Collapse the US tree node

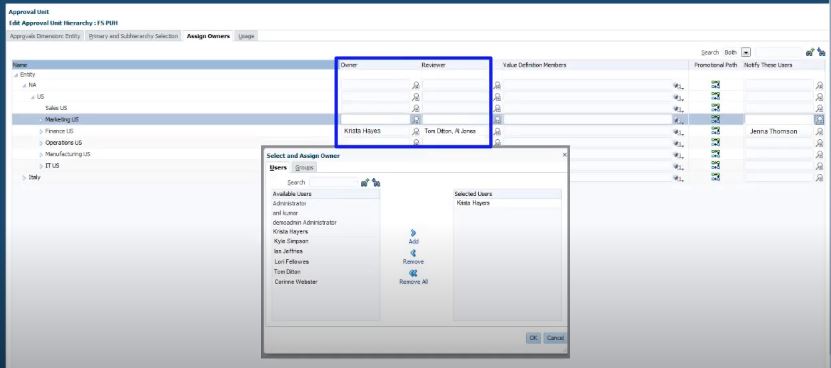pos(33,97)
